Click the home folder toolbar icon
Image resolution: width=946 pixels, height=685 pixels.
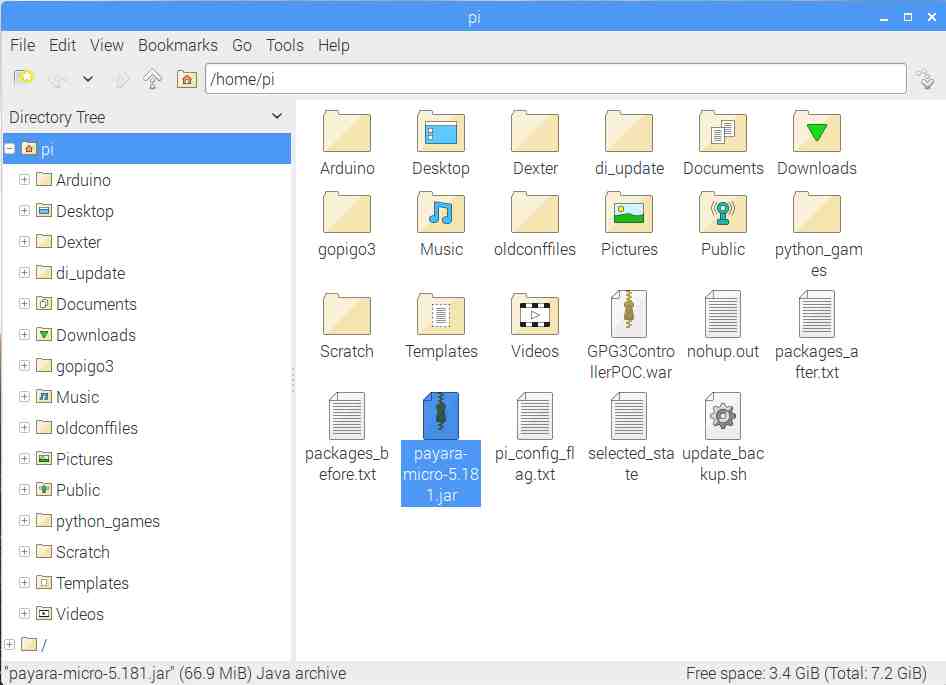pos(186,79)
